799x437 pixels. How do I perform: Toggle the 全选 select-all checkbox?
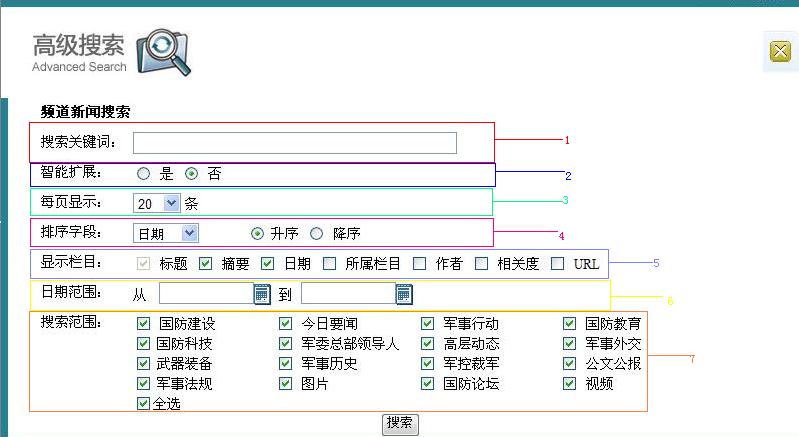(x=144, y=404)
